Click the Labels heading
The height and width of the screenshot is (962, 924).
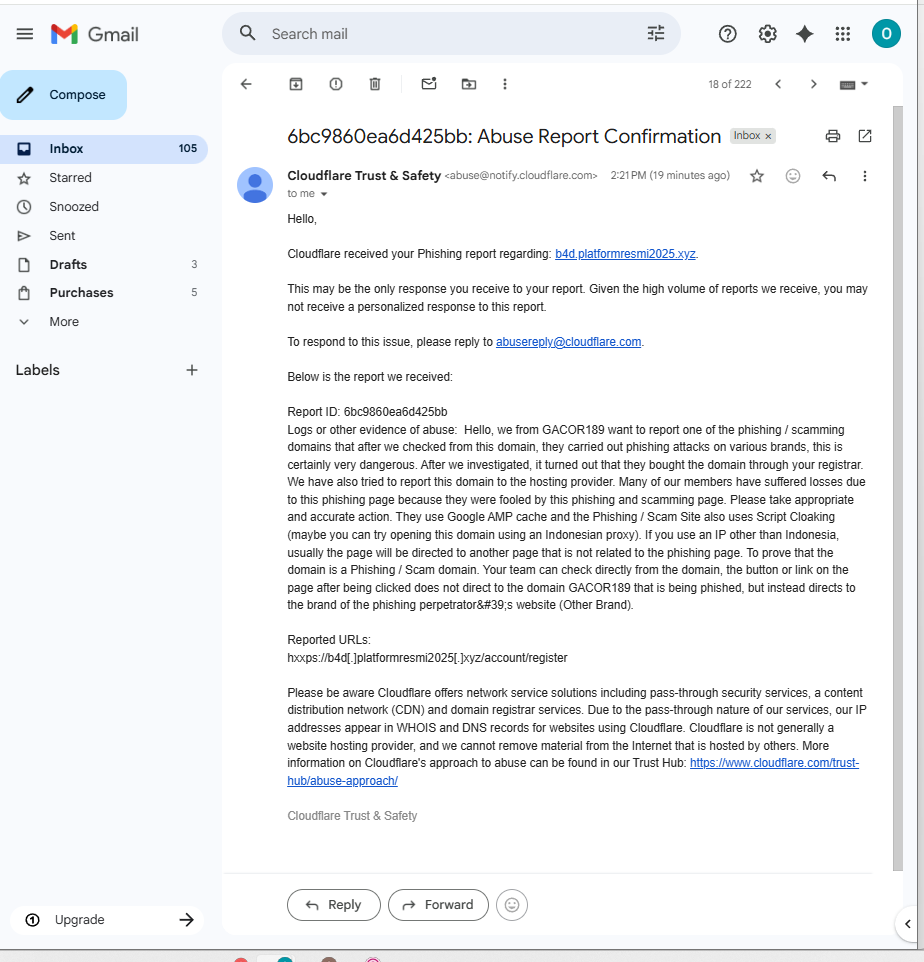(x=37, y=370)
